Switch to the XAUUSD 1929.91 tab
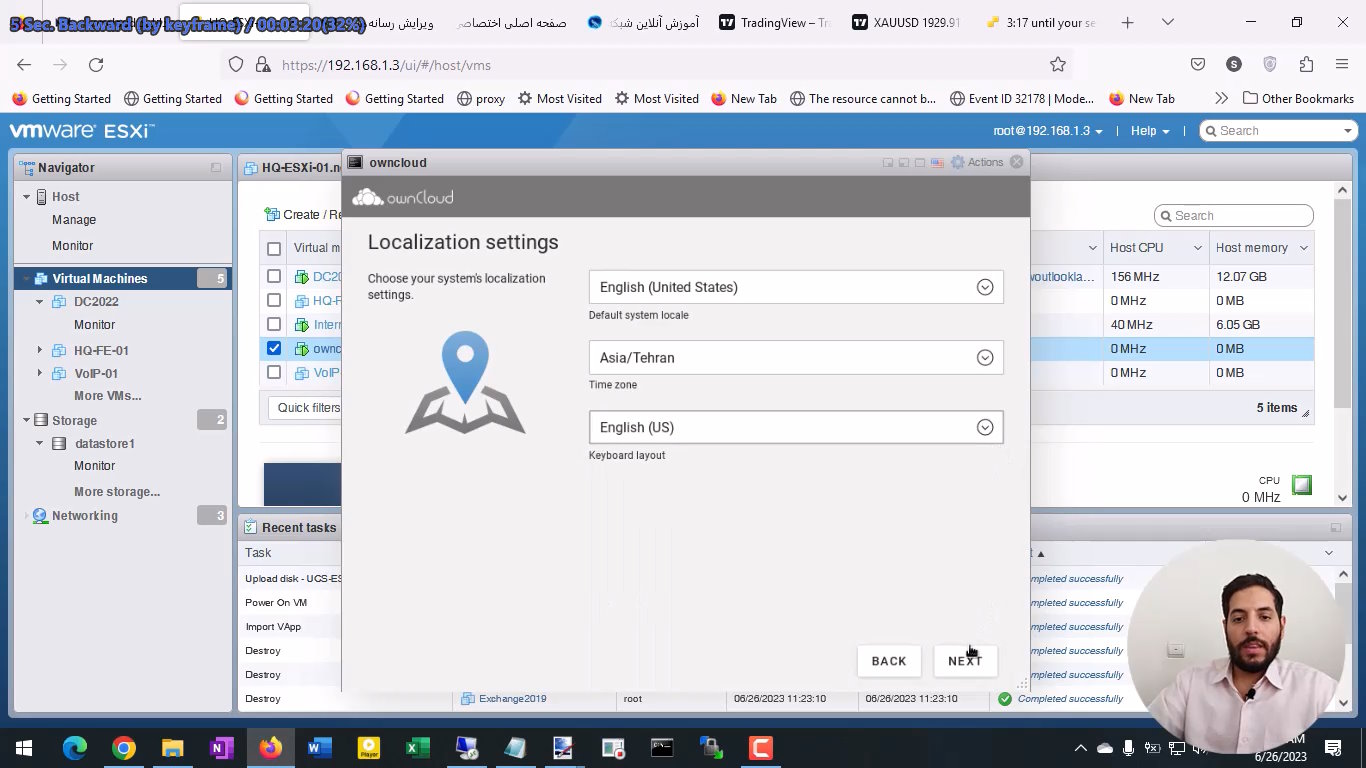Screen dimensions: 1366x768 click(906, 22)
